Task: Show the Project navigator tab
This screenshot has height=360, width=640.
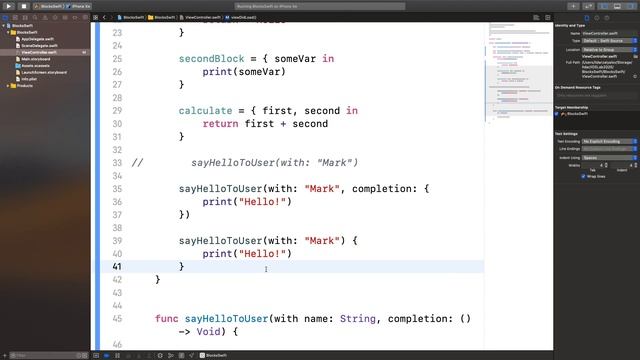Action: (5, 18)
